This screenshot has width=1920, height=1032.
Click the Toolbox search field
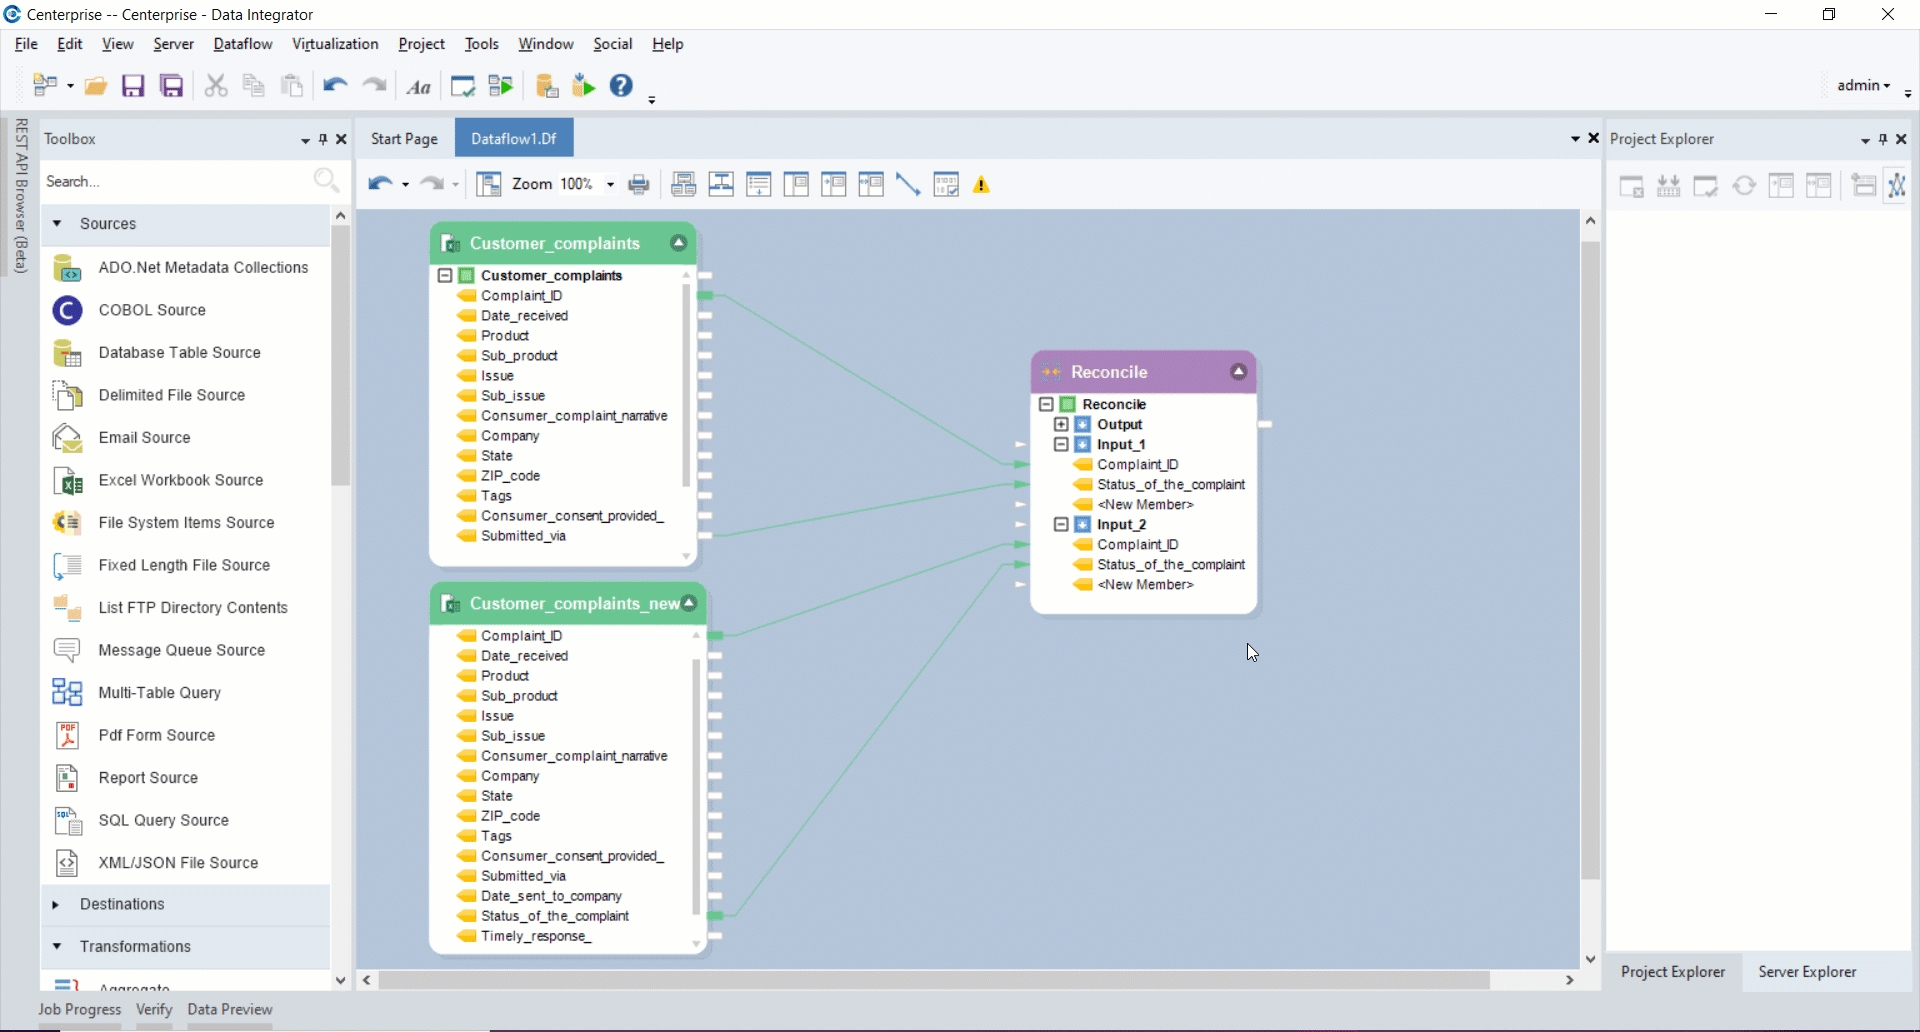pos(175,182)
